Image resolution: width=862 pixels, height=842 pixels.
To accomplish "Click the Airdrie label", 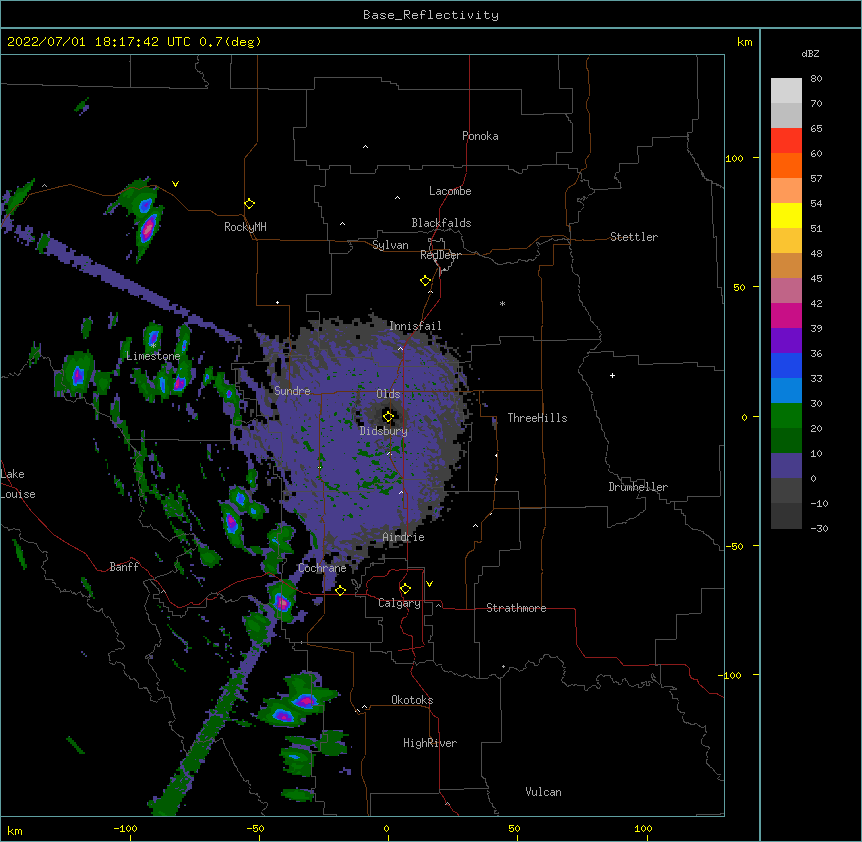I will [x=404, y=537].
